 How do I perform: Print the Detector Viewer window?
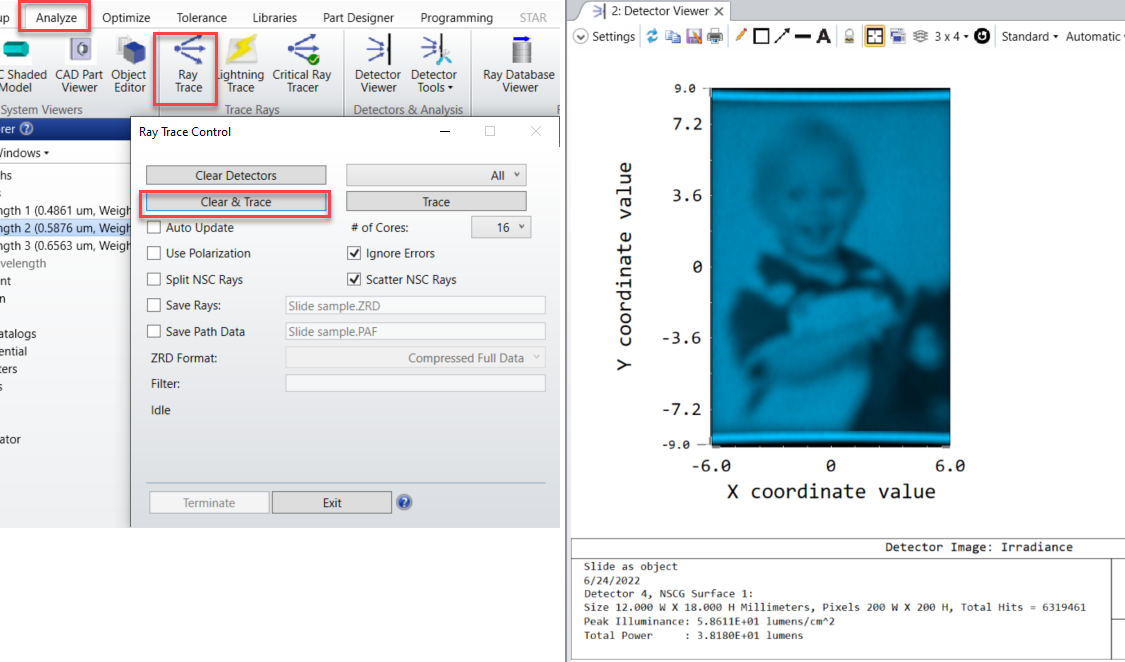point(715,36)
